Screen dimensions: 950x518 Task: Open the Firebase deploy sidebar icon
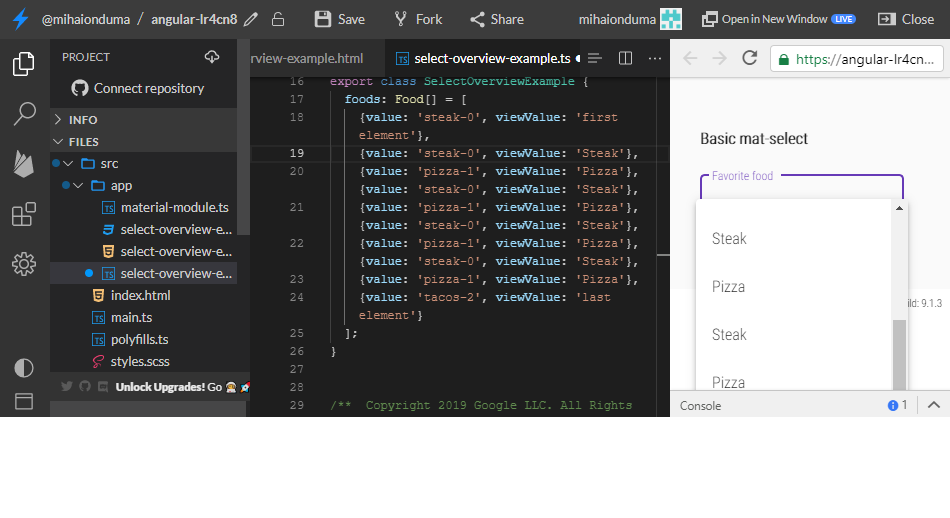tap(24, 164)
